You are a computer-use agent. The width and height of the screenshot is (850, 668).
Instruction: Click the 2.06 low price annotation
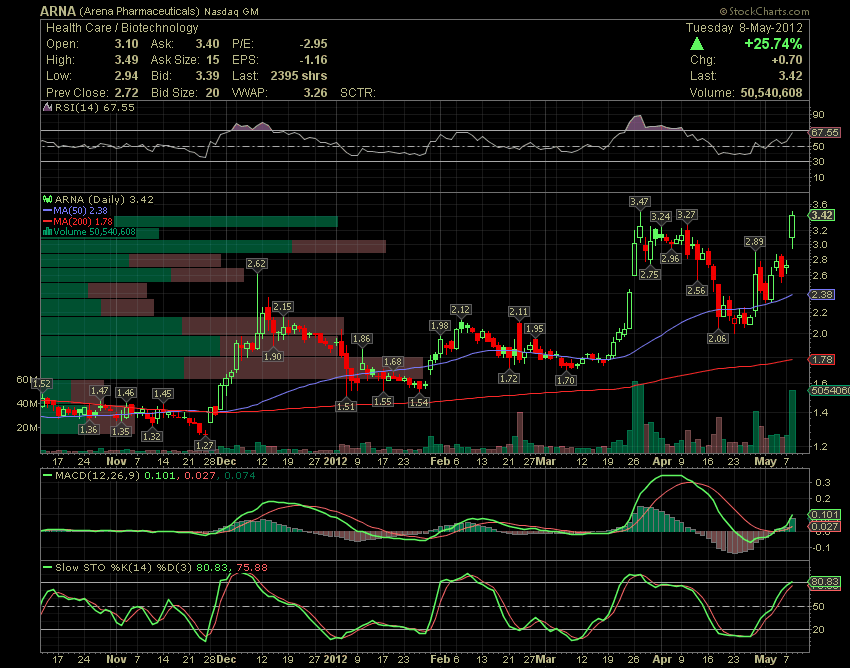click(x=717, y=338)
